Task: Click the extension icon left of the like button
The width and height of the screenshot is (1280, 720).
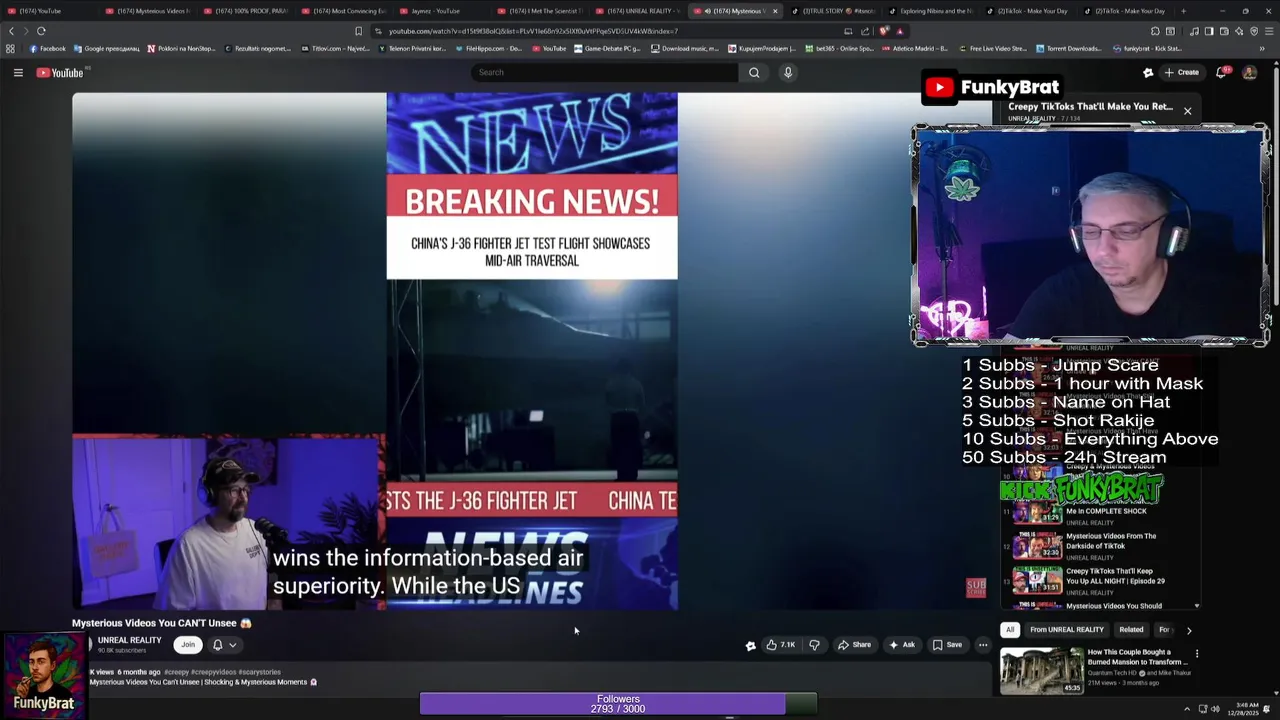Action: (x=750, y=645)
